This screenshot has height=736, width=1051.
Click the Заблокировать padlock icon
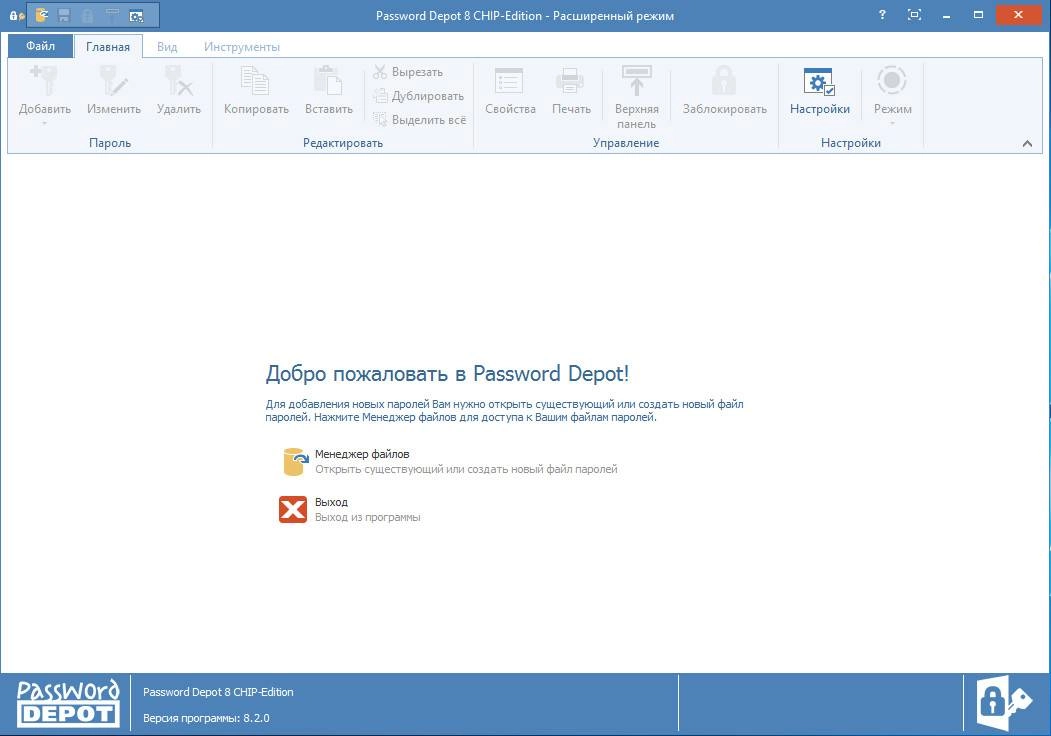coord(724,81)
